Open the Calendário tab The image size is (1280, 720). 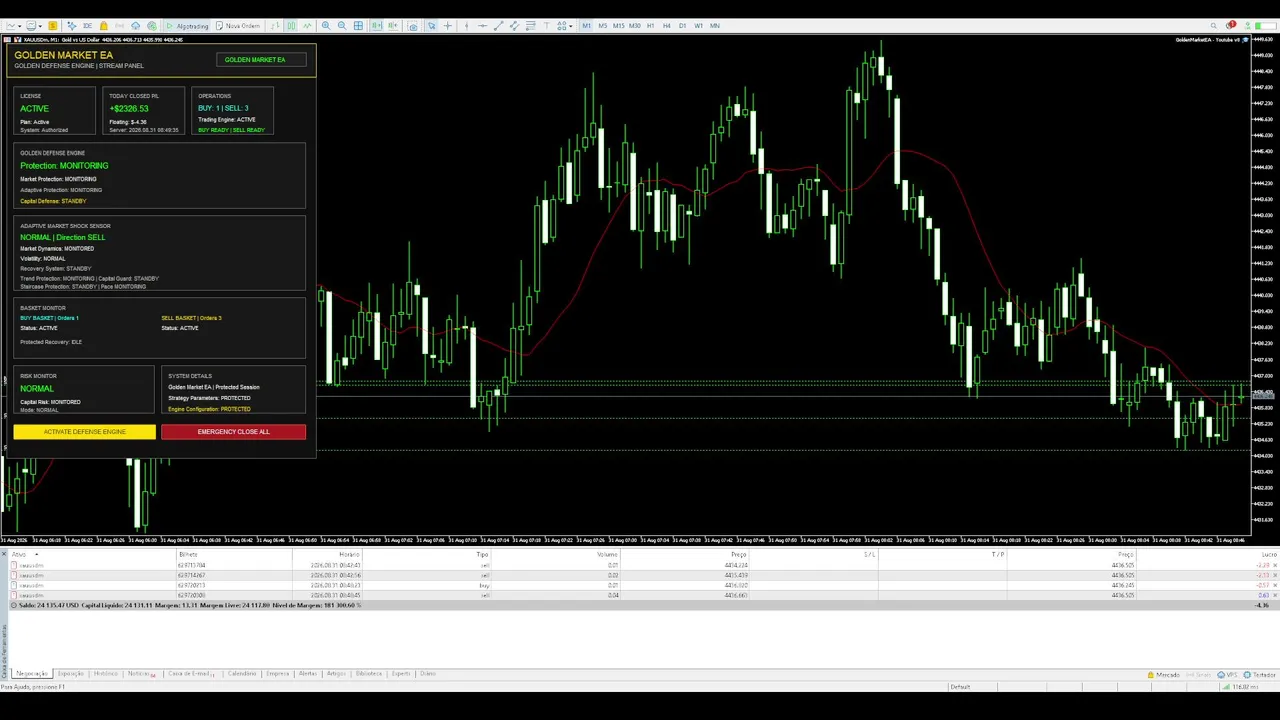click(x=242, y=674)
